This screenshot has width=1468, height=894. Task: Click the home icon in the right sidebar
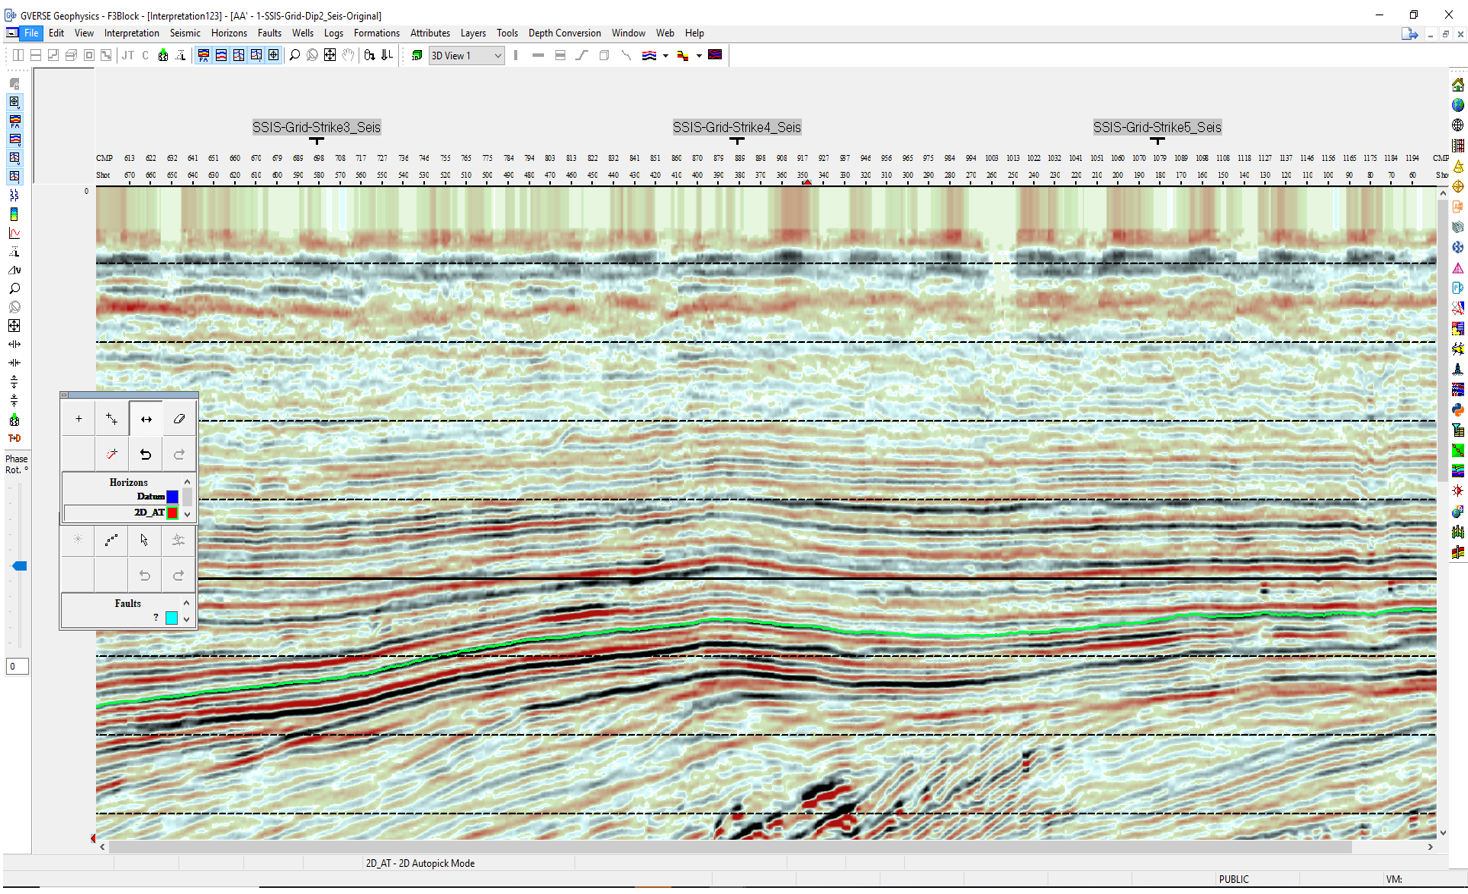[x=1458, y=85]
